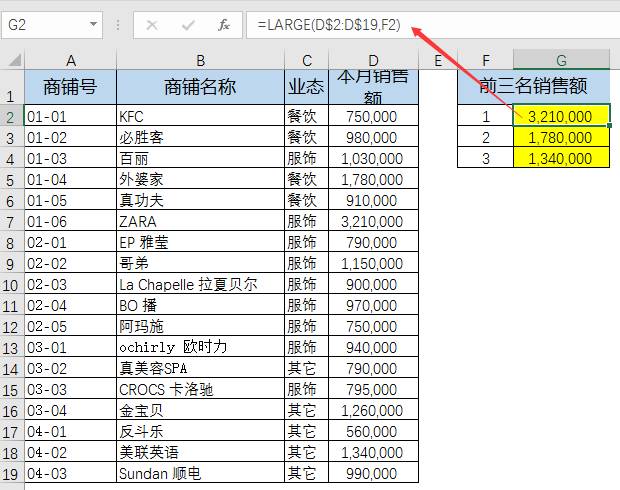This screenshot has width=620, height=490.
Task: Select the 真美容SPA cell
Action: pos(200,367)
